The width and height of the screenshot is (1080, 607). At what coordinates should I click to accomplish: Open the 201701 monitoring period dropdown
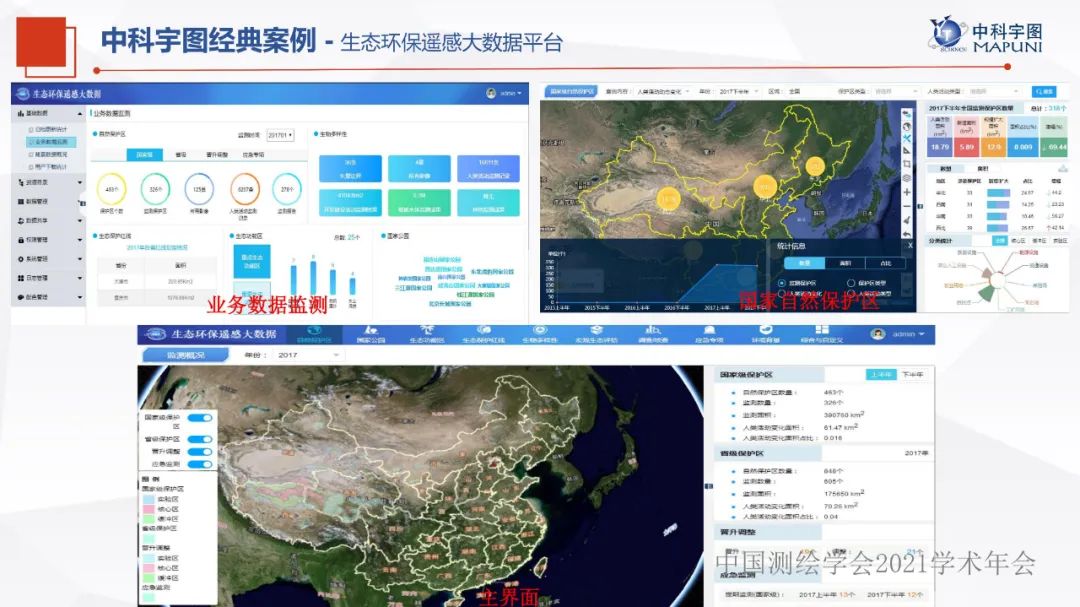pyautogui.click(x=280, y=135)
